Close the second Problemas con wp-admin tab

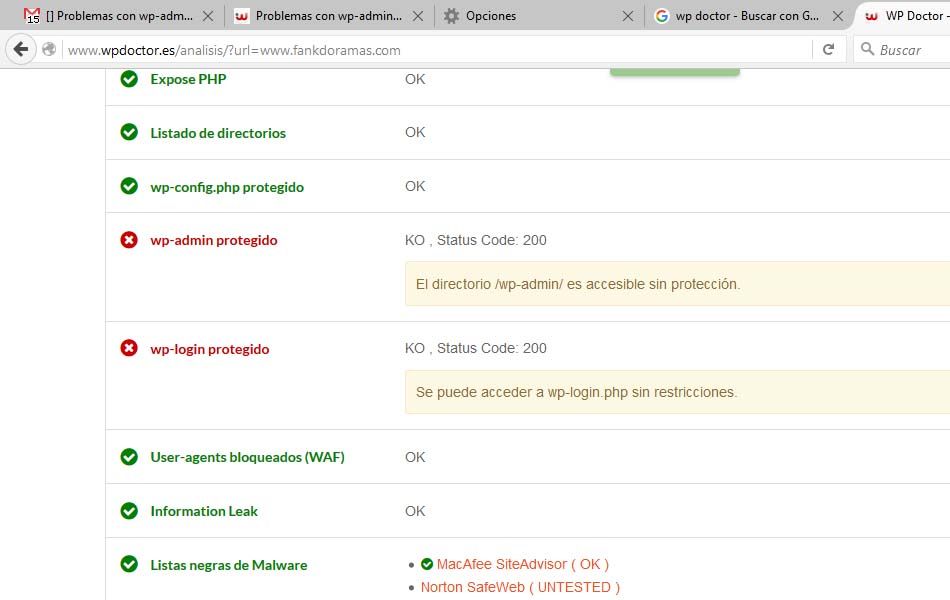tap(418, 16)
